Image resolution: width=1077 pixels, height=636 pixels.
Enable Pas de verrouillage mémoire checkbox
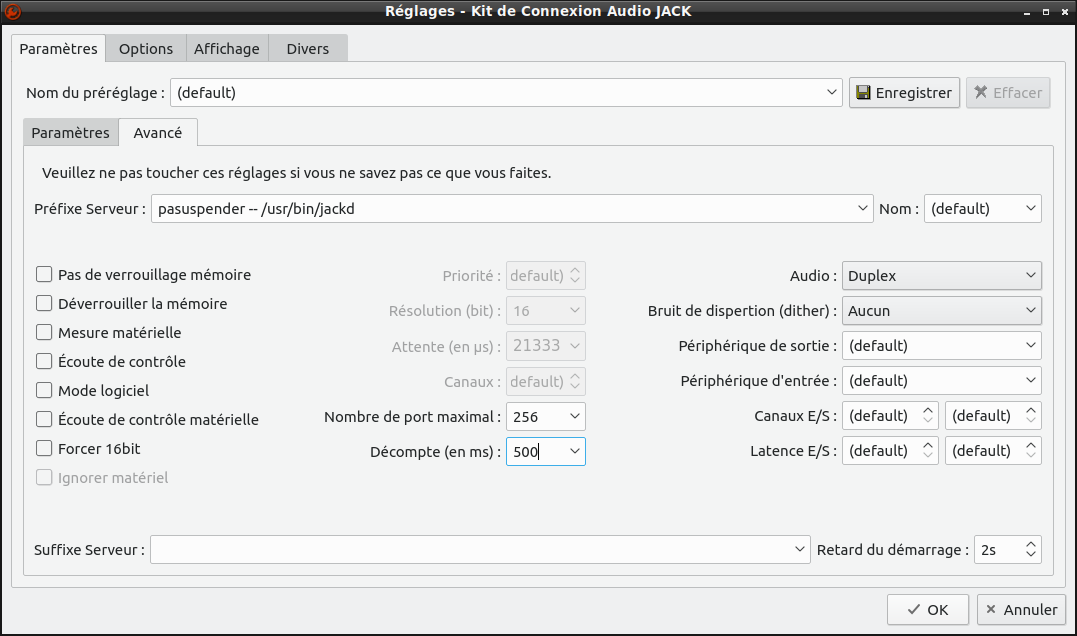[44, 275]
